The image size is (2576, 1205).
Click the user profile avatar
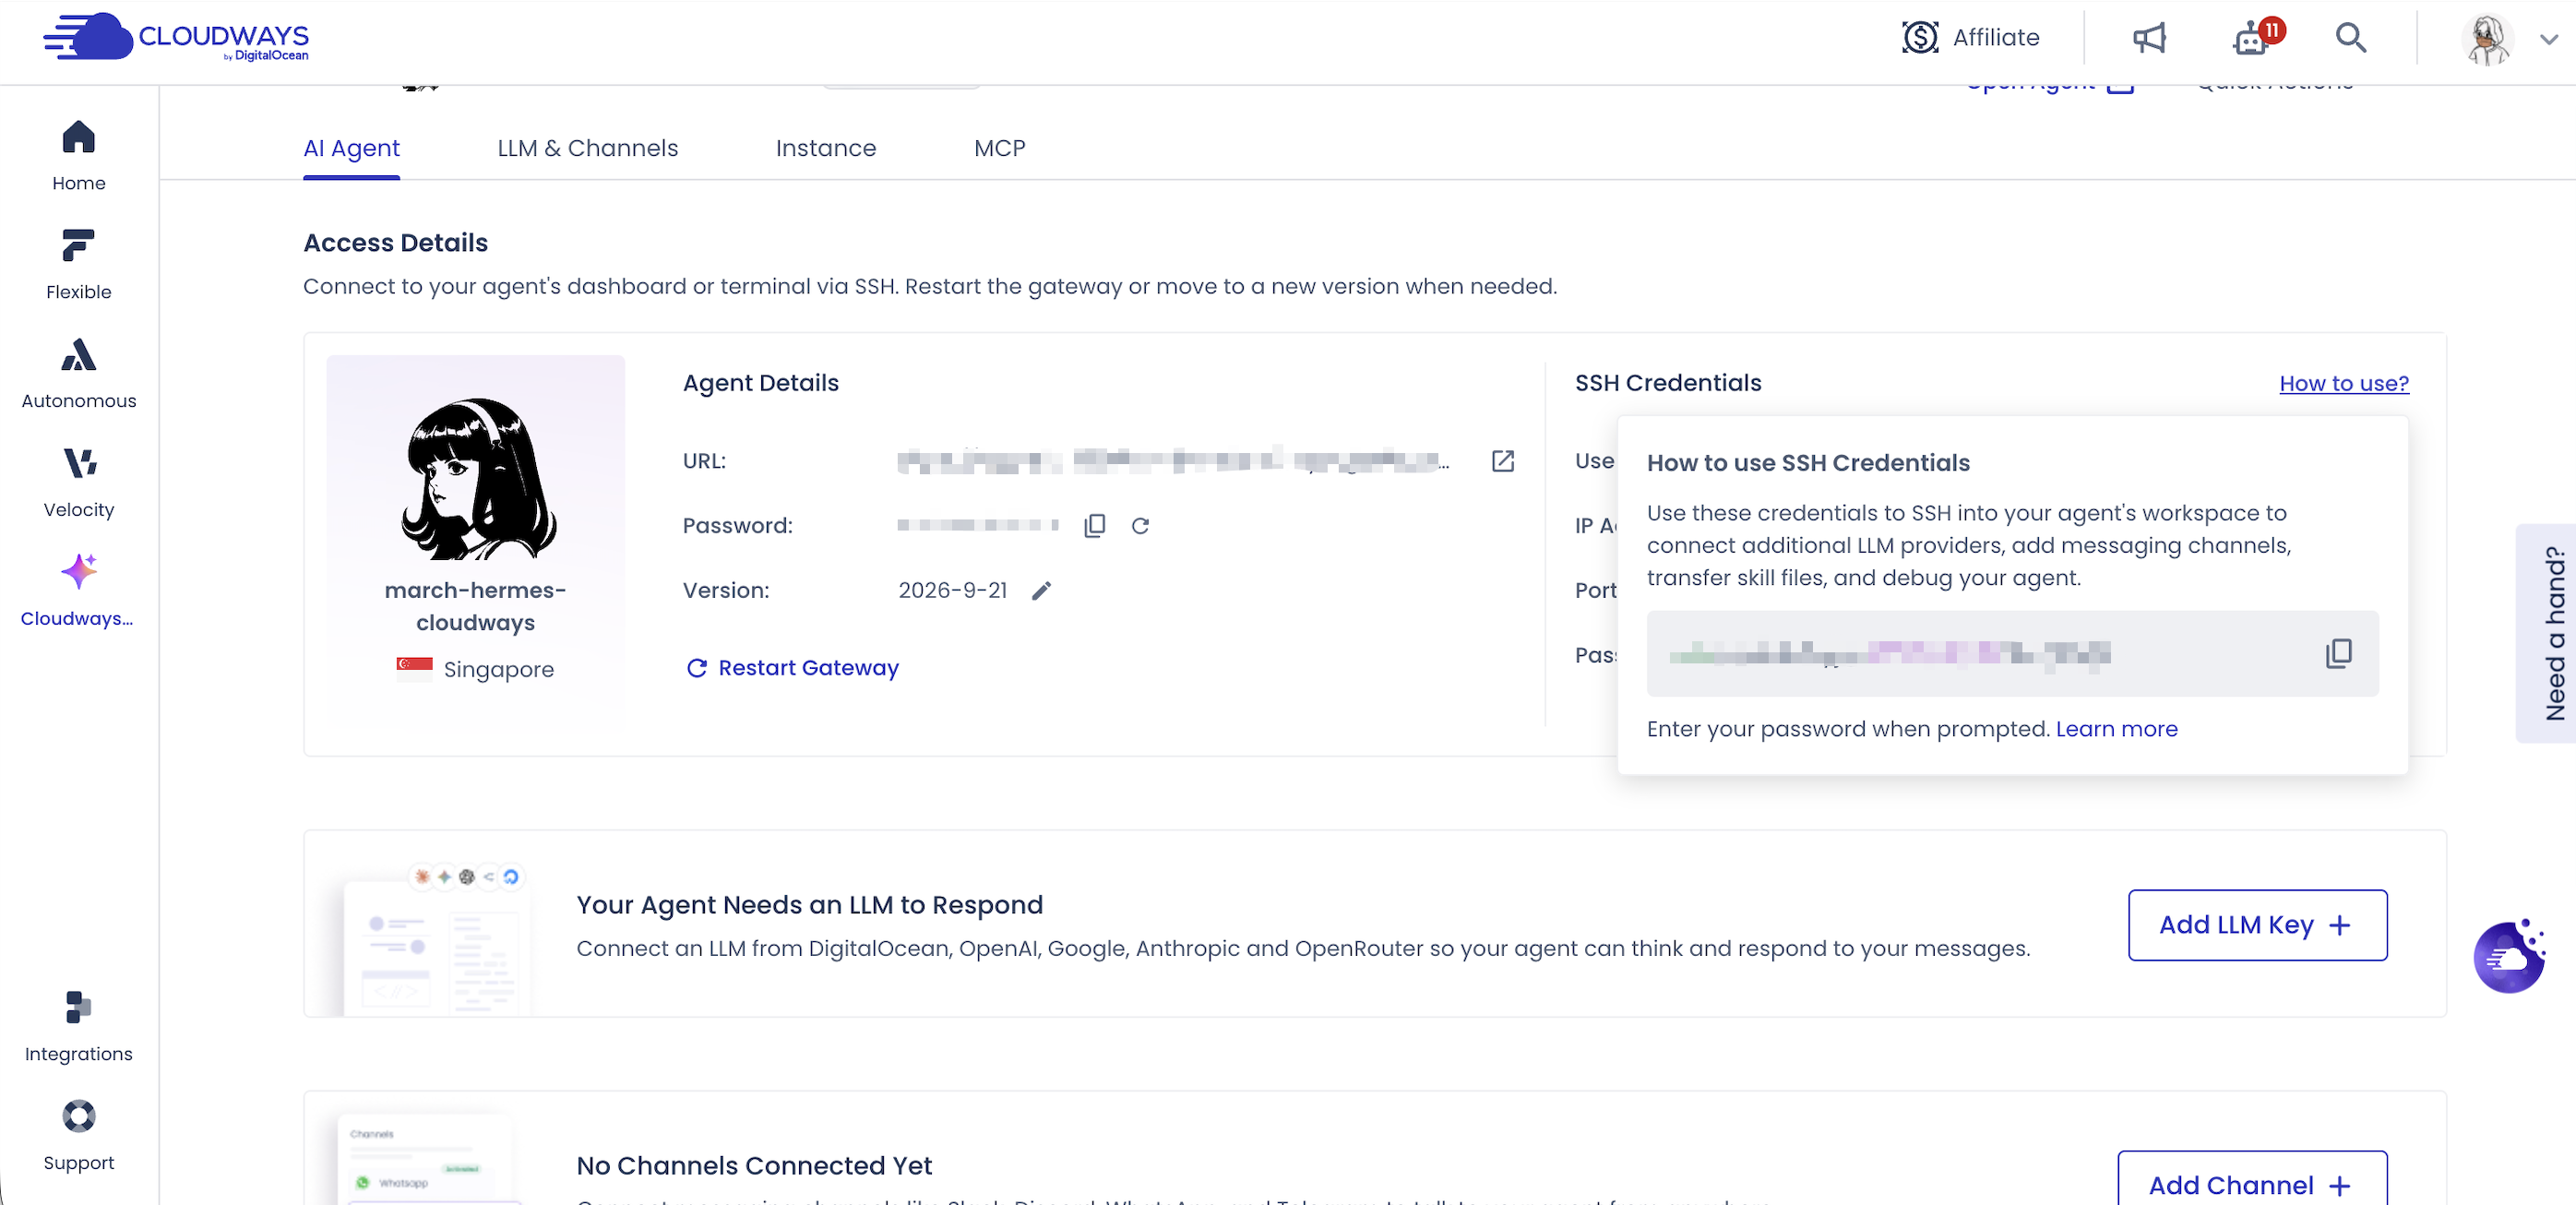point(2487,39)
